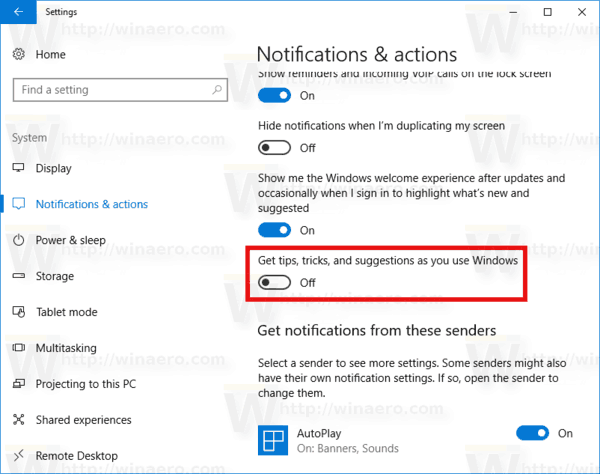Click the Display monitor icon
The width and height of the screenshot is (600, 474).
(x=18, y=168)
